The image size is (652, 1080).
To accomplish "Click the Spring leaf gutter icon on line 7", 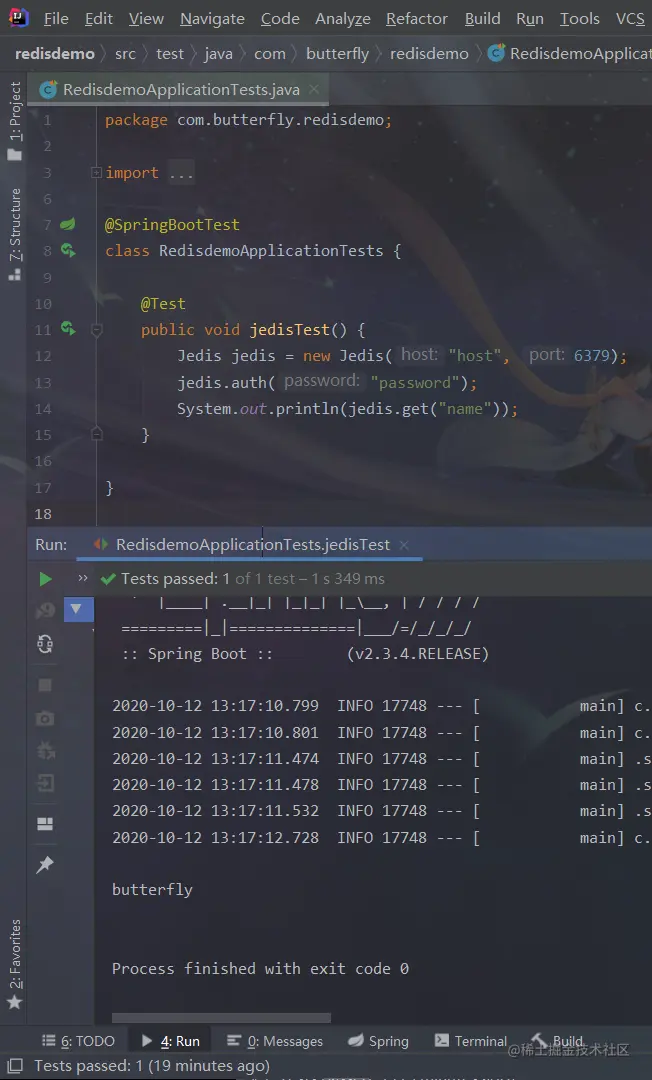I will point(67,225).
